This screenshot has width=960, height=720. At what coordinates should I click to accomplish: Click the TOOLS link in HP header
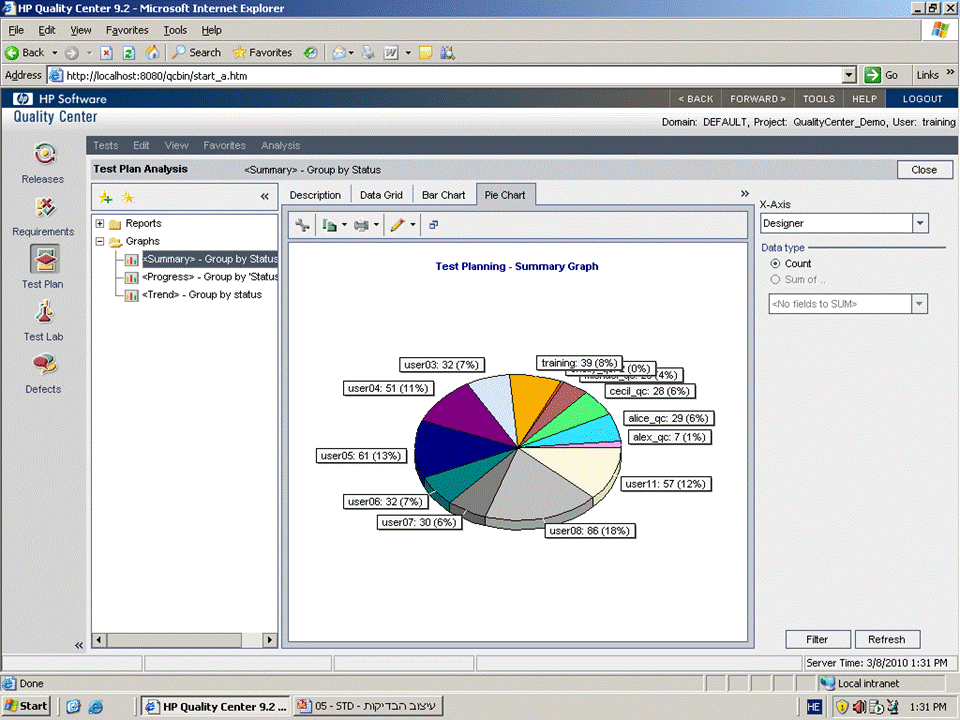pos(819,99)
